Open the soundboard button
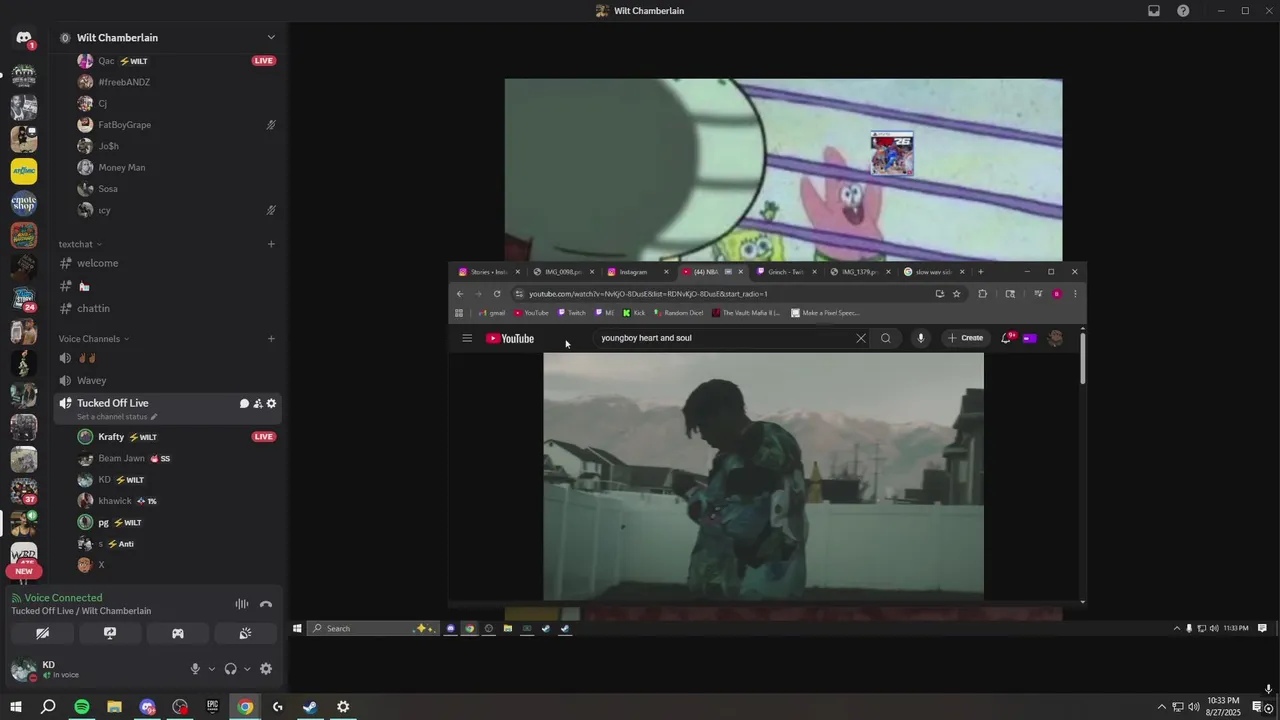This screenshot has width=1280, height=720. [x=246, y=634]
